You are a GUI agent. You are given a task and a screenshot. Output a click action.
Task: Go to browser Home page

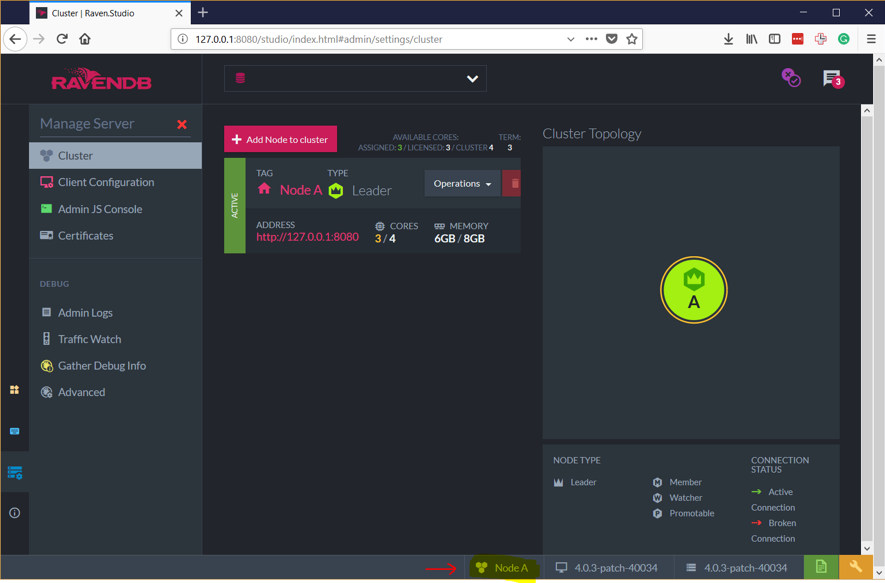(x=85, y=39)
